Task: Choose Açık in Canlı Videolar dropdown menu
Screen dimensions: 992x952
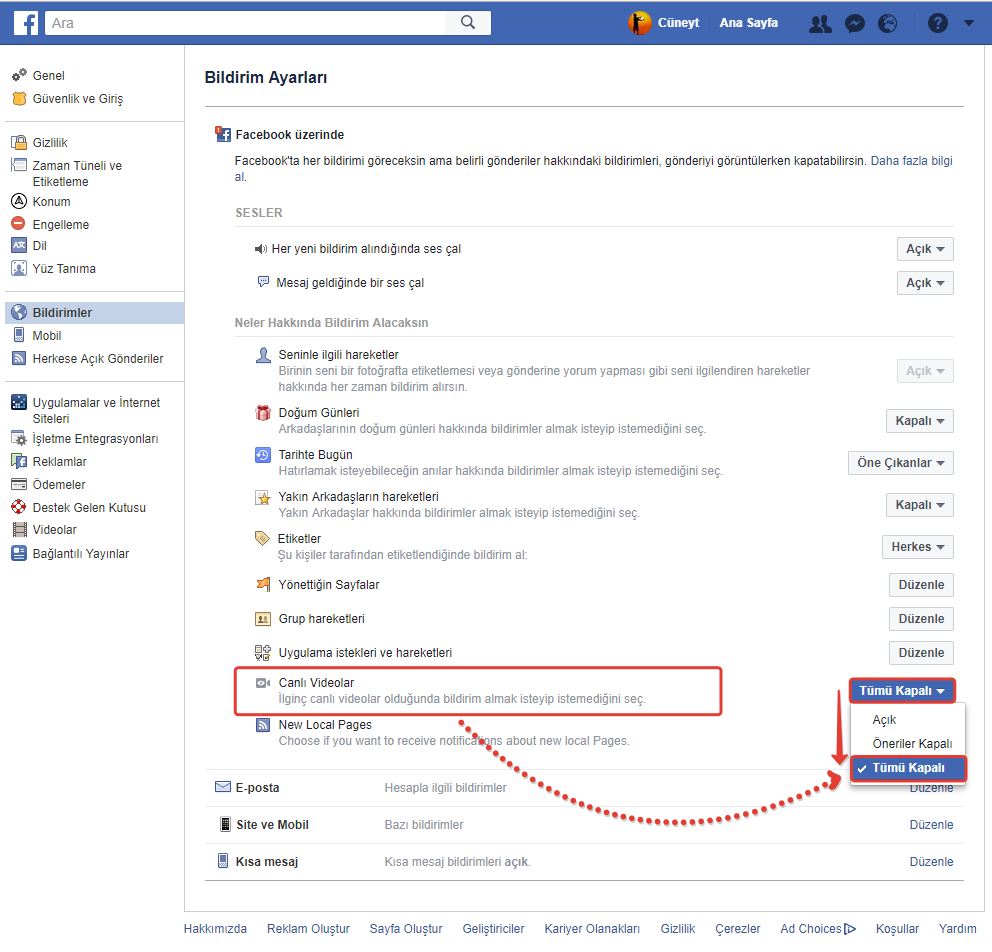Action: [x=884, y=720]
